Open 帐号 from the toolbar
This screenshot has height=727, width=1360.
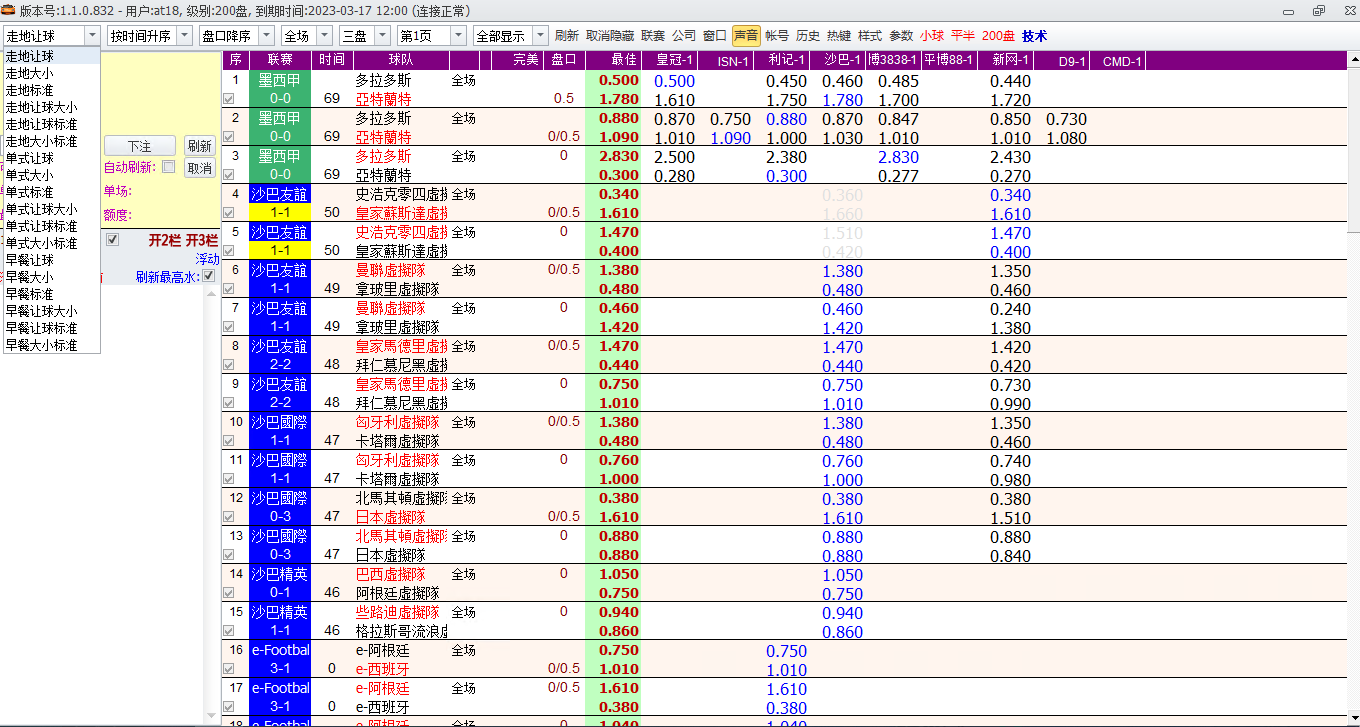[777, 36]
